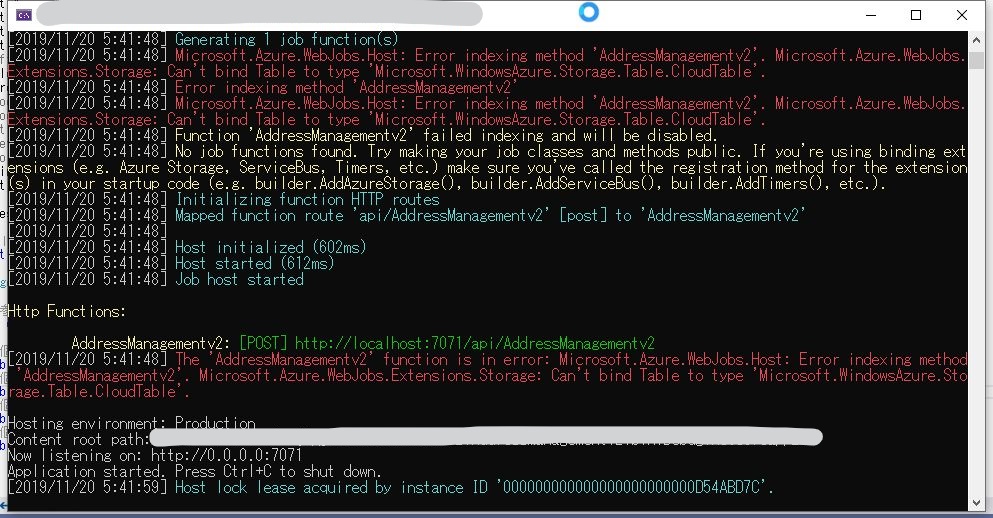The height and width of the screenshot is (518, 993).
Task: Click the localhost:7071 AddressManagementv2 URL
Action: 474,343
